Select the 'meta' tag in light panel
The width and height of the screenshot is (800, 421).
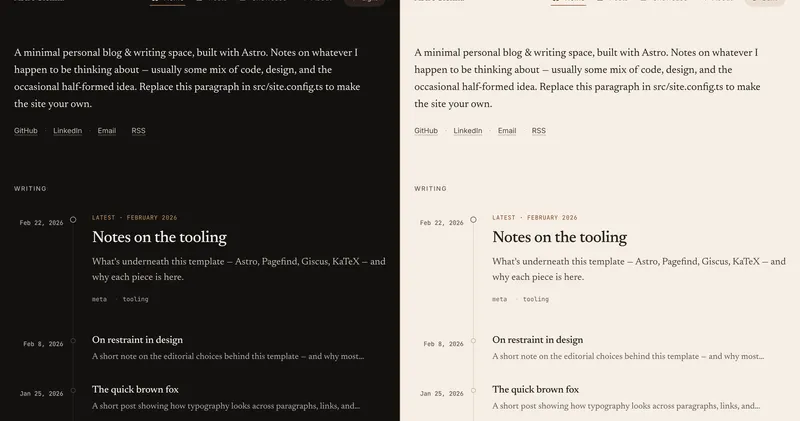[x=500, y=299]
